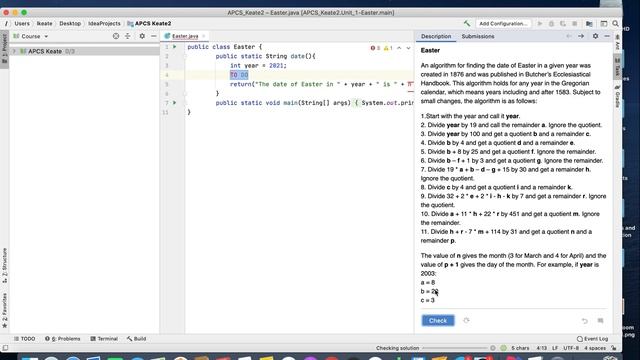The image size is (640, 360).
Task: Click the selected TO DO placeholder in code
Action: [x=239, y=75]
